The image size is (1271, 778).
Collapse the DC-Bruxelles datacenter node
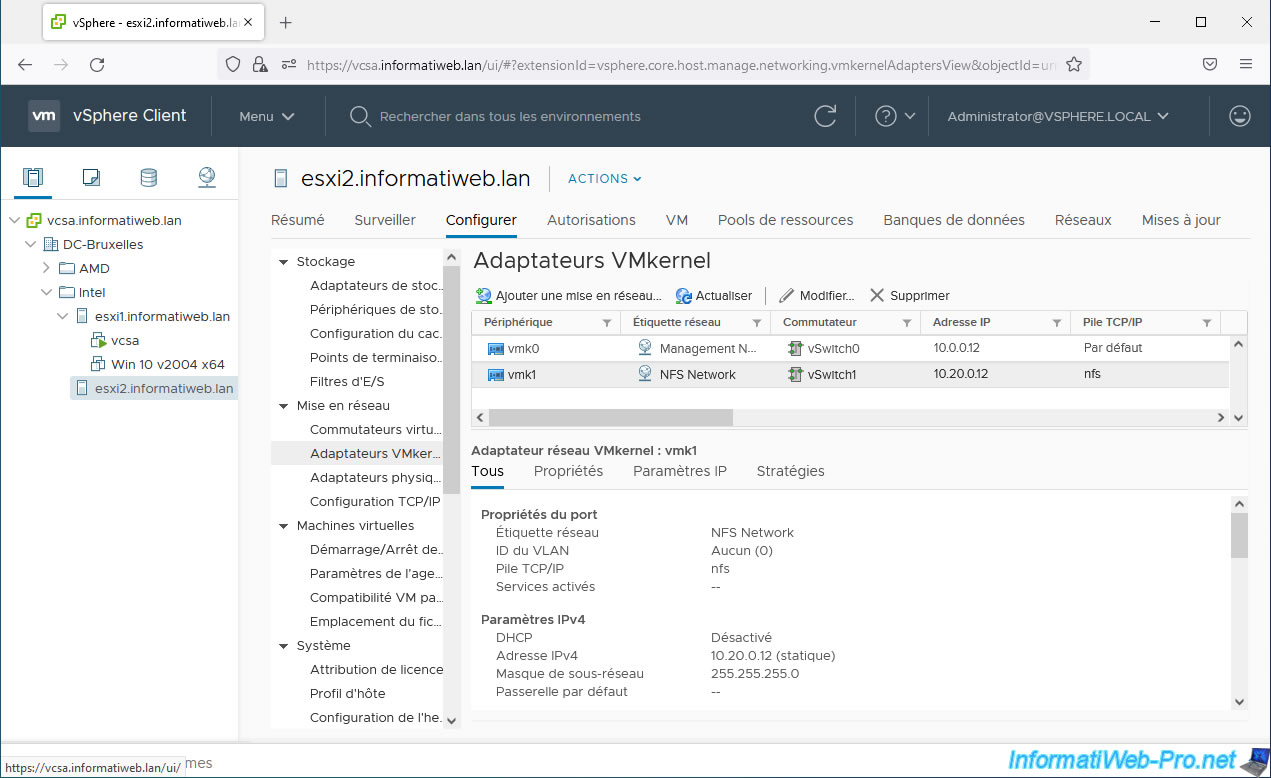tap(30, 244)
